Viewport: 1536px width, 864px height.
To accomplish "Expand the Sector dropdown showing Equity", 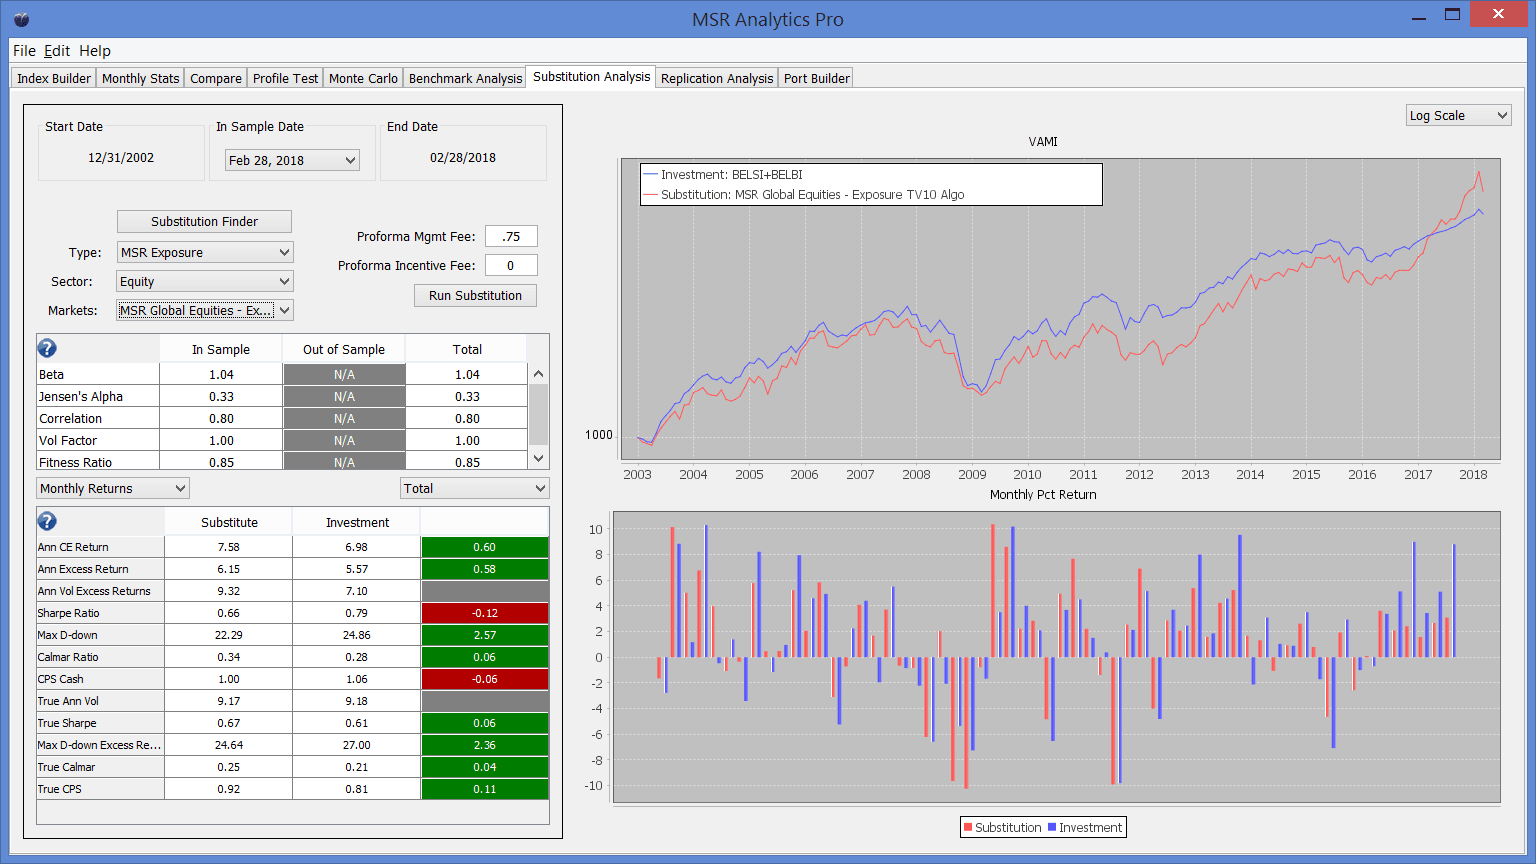I will click(x=204, y=282).
